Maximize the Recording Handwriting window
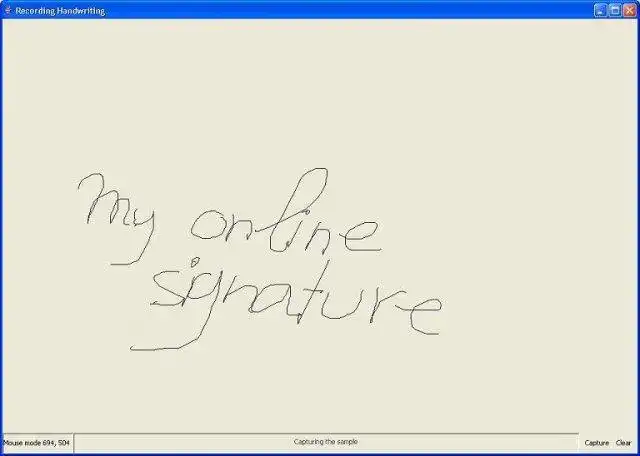 point(615,11)
